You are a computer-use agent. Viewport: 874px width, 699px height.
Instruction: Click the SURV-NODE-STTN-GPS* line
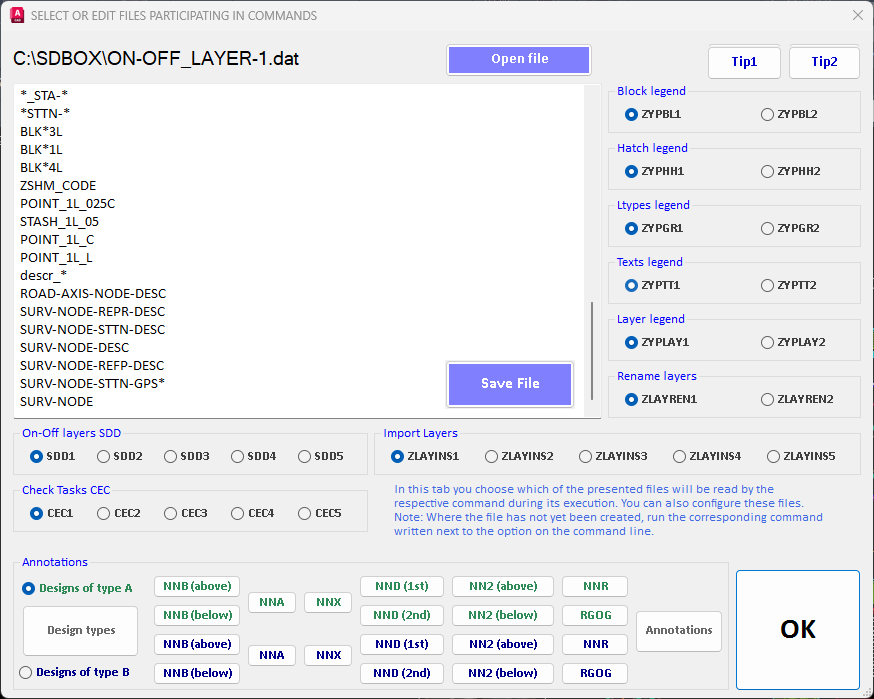point(93,384)
